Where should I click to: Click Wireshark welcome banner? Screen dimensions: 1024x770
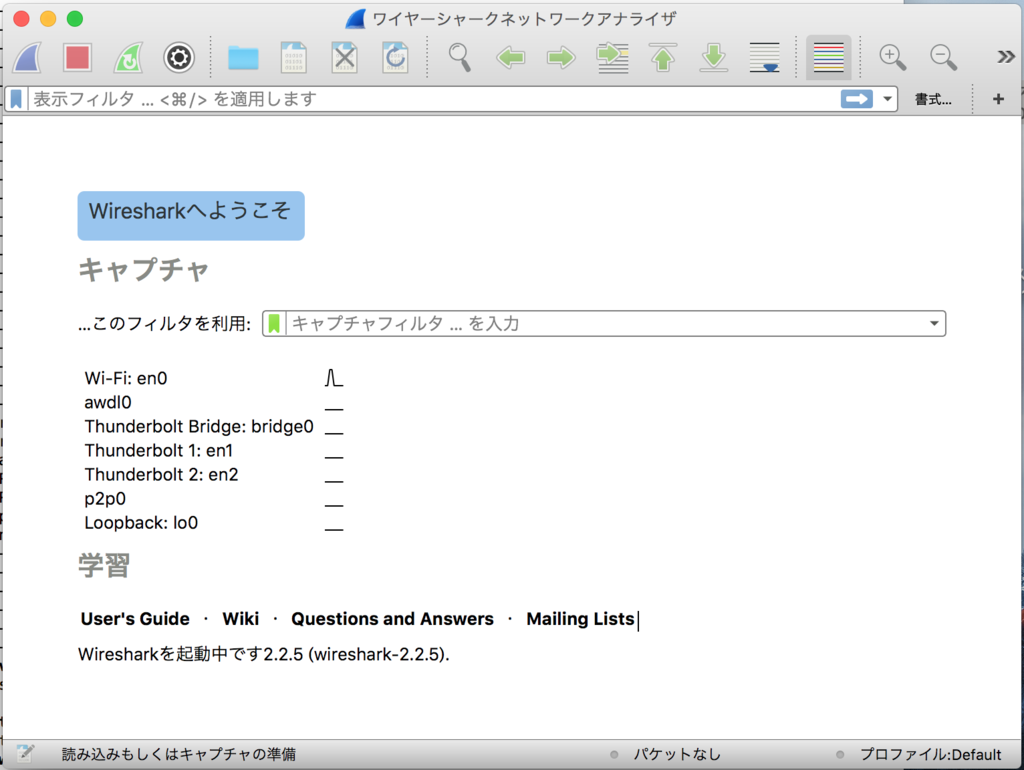tap(191, 216)
